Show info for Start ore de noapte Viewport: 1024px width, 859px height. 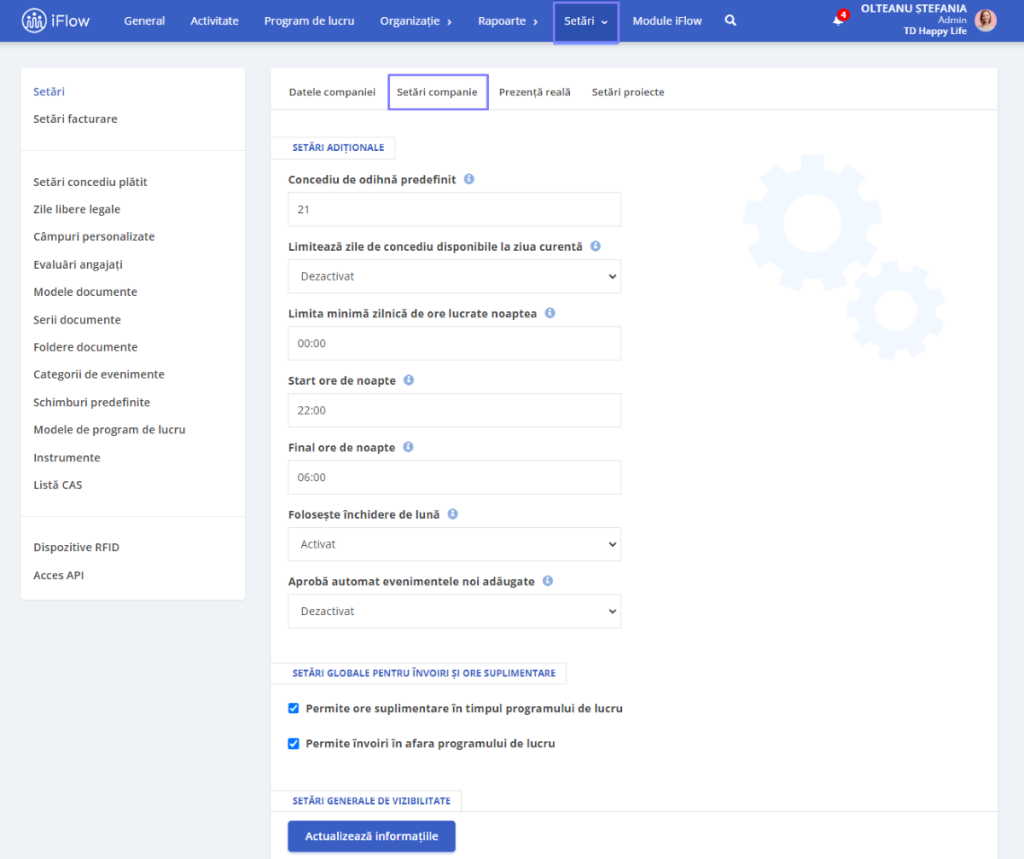tap(409, 380)
